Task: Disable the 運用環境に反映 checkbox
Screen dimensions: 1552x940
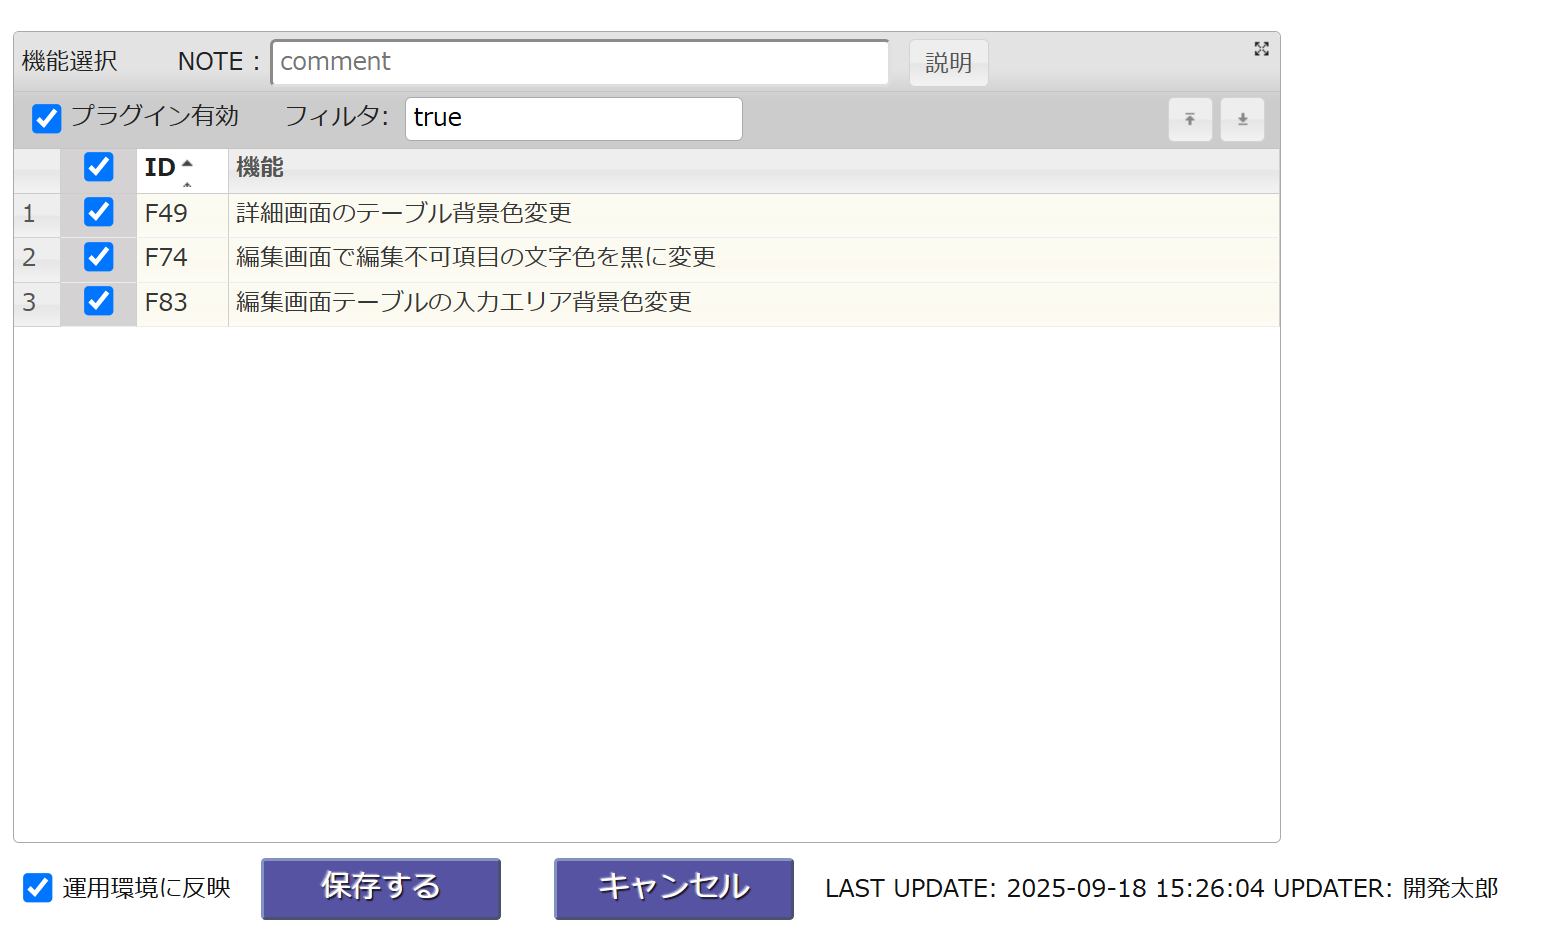Action: pyautogui.click(x=38, y=887)
